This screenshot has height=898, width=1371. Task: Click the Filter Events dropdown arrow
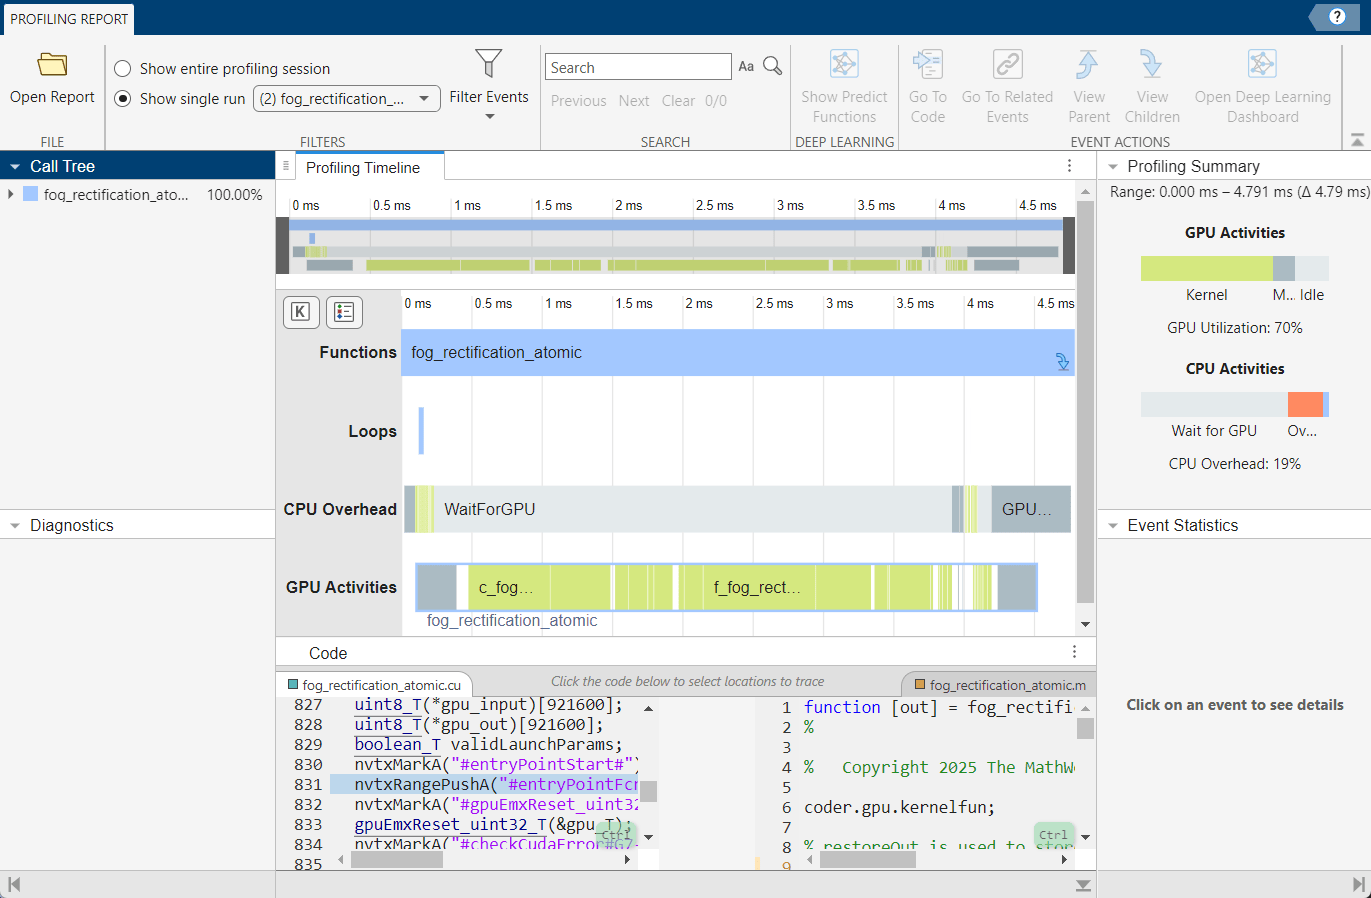click(489, 117)
